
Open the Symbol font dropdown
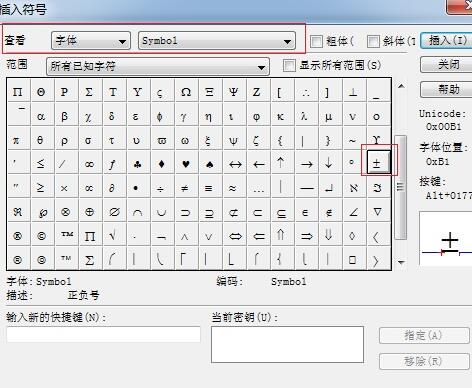[x=217, y=41]
